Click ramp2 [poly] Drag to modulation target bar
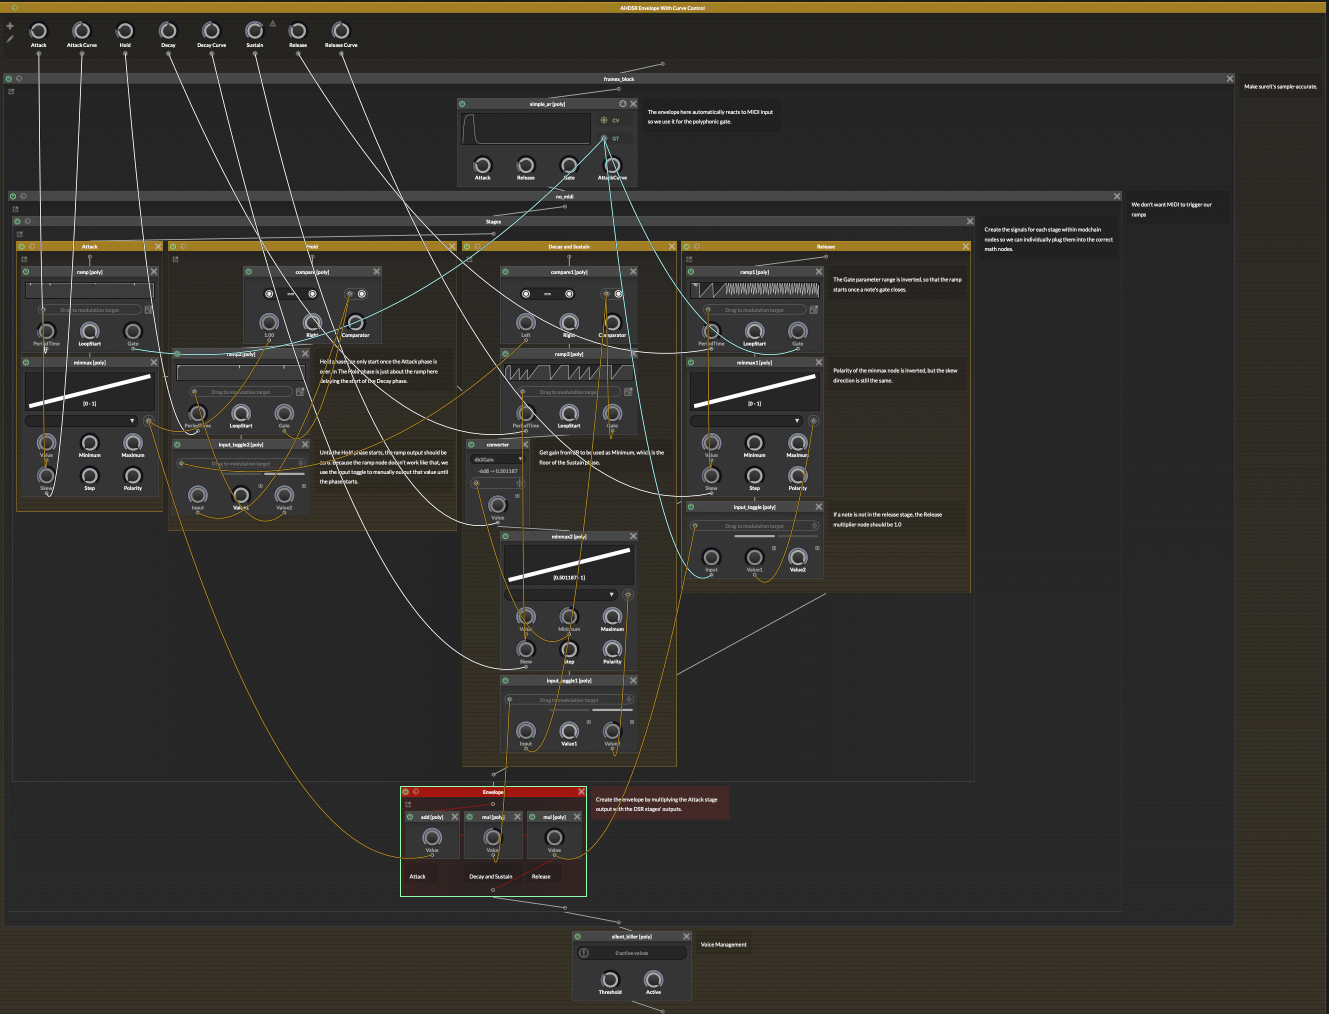This screenshot has width=1329, height=1014. [241, 392]
